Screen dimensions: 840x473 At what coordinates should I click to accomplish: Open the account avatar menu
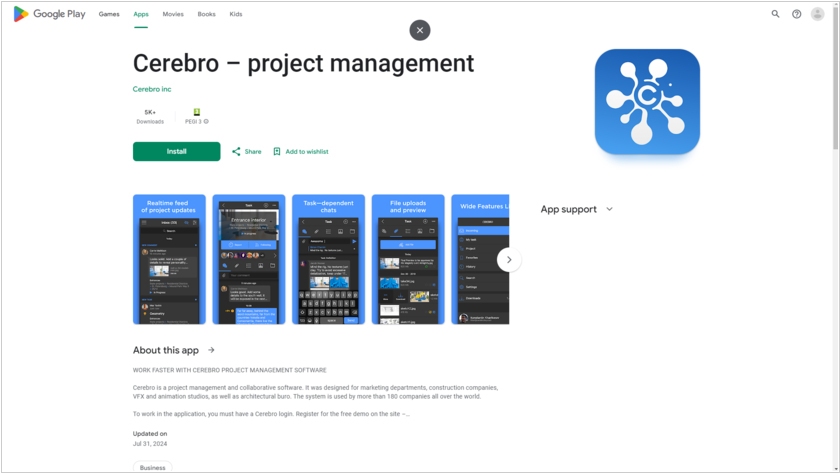point(818,14)
